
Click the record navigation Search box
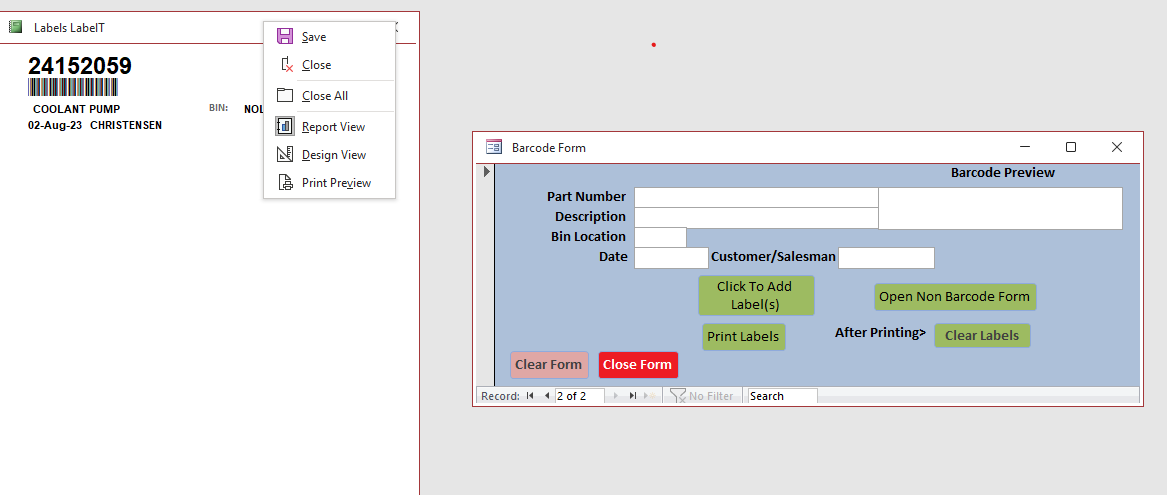(782, 396)
